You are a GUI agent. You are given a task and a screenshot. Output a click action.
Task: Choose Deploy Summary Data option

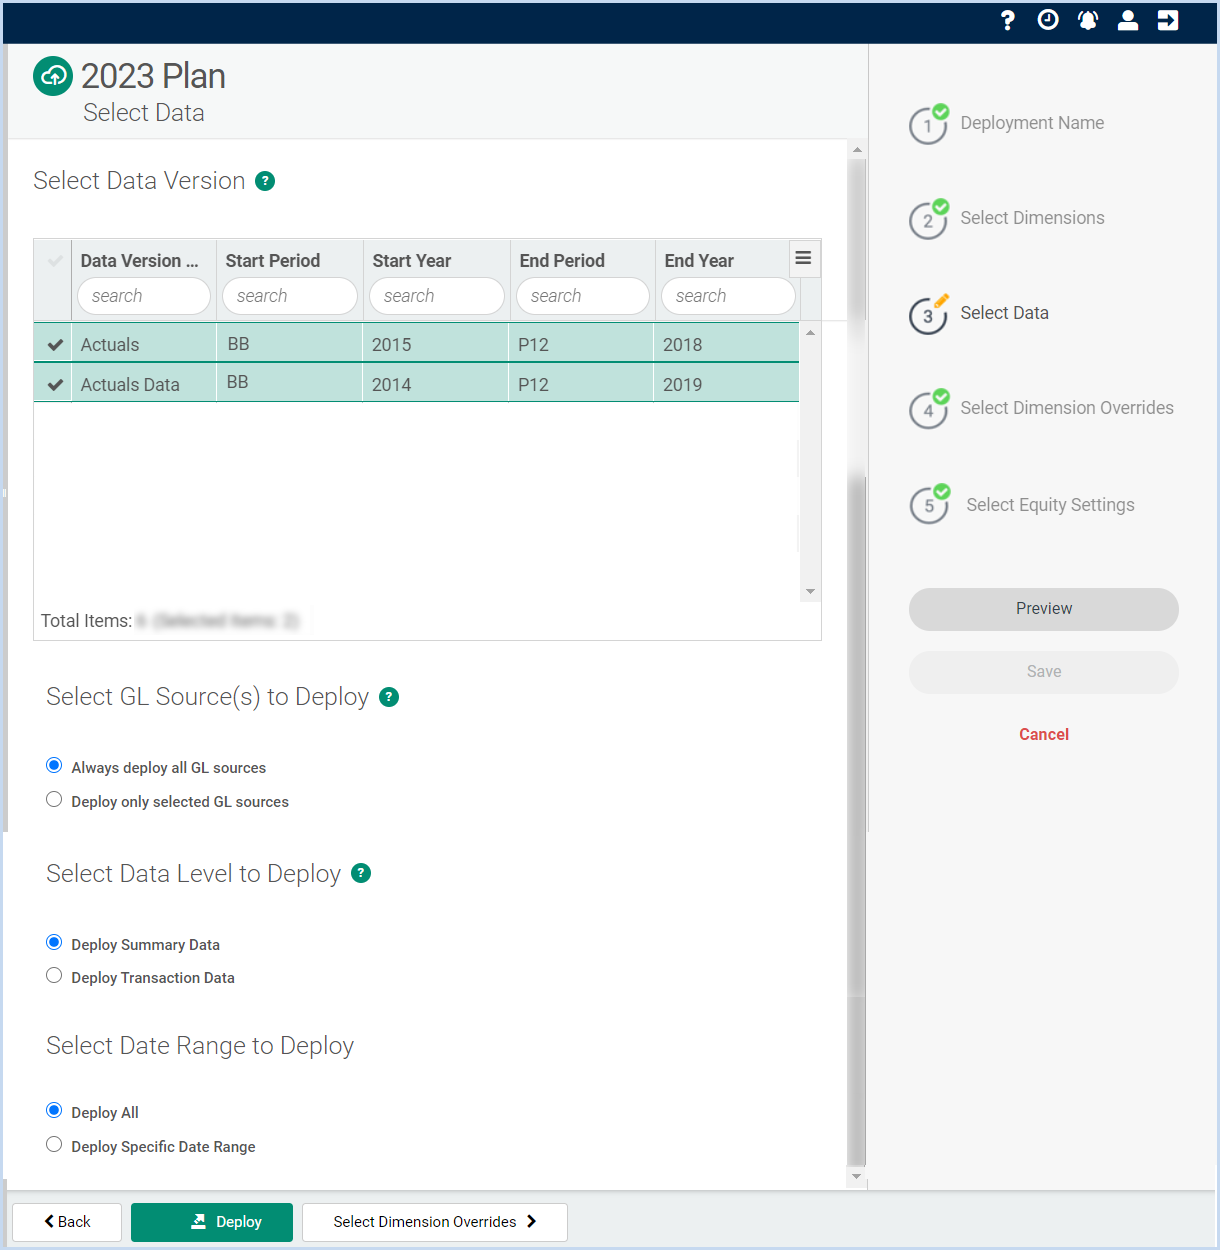click(54, 943)
